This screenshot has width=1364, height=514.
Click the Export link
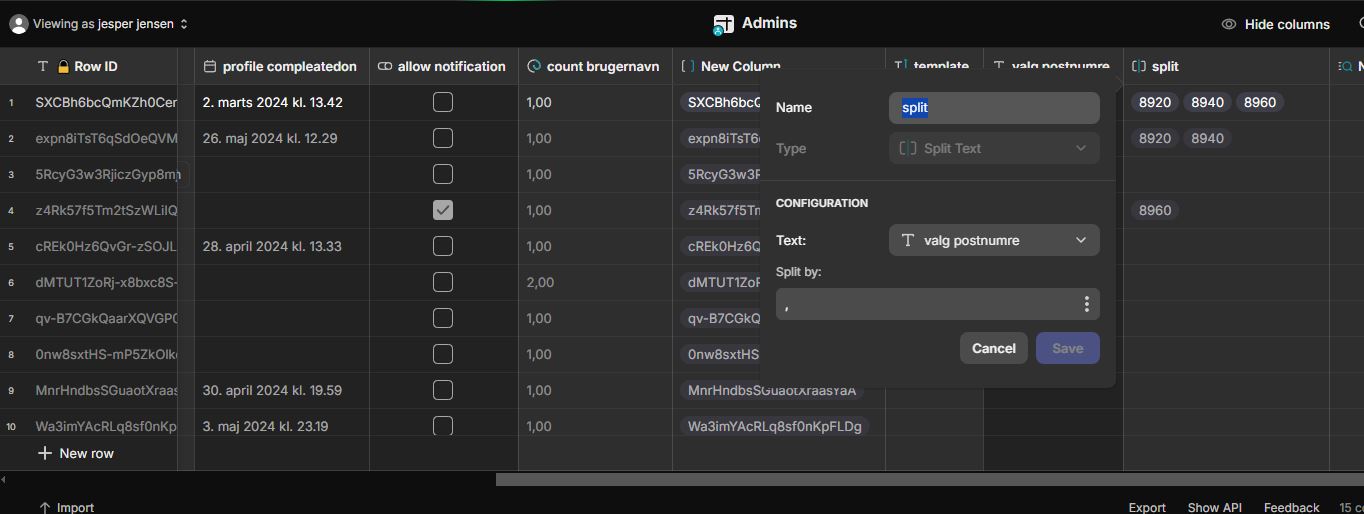coord(1147,508)
